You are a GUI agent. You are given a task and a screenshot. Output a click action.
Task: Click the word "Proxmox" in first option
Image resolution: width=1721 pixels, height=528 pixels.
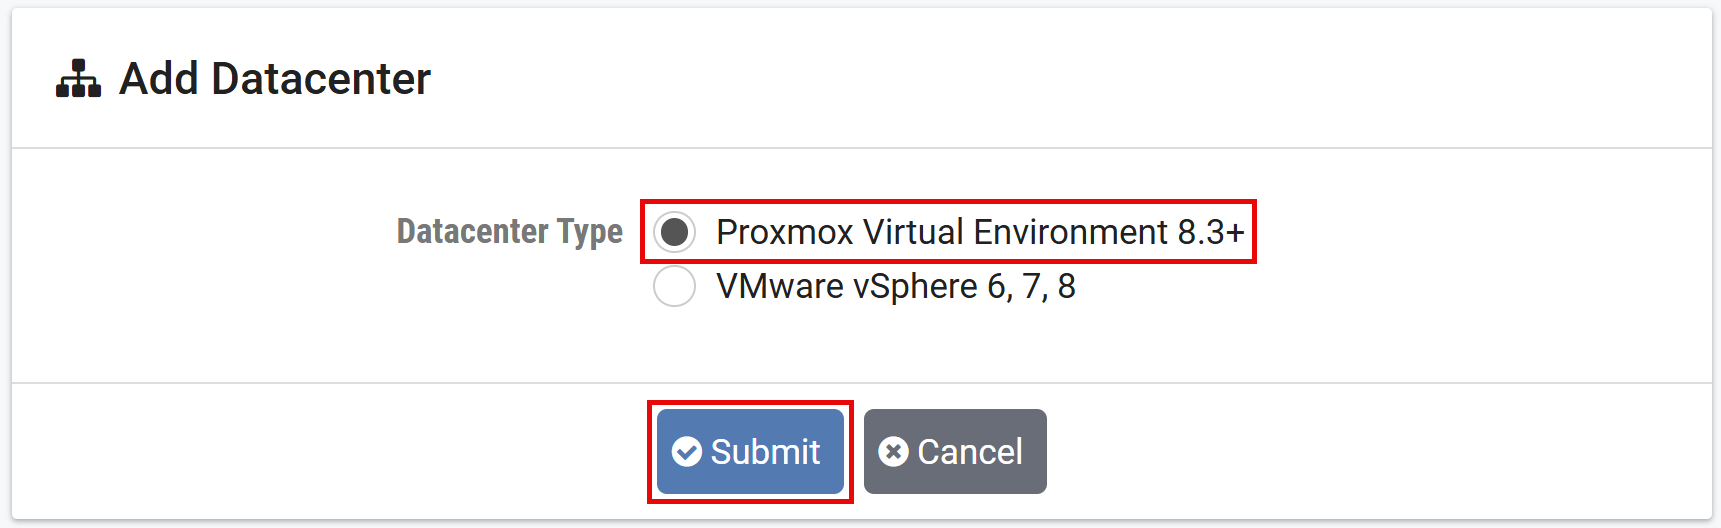click(785, 232)
